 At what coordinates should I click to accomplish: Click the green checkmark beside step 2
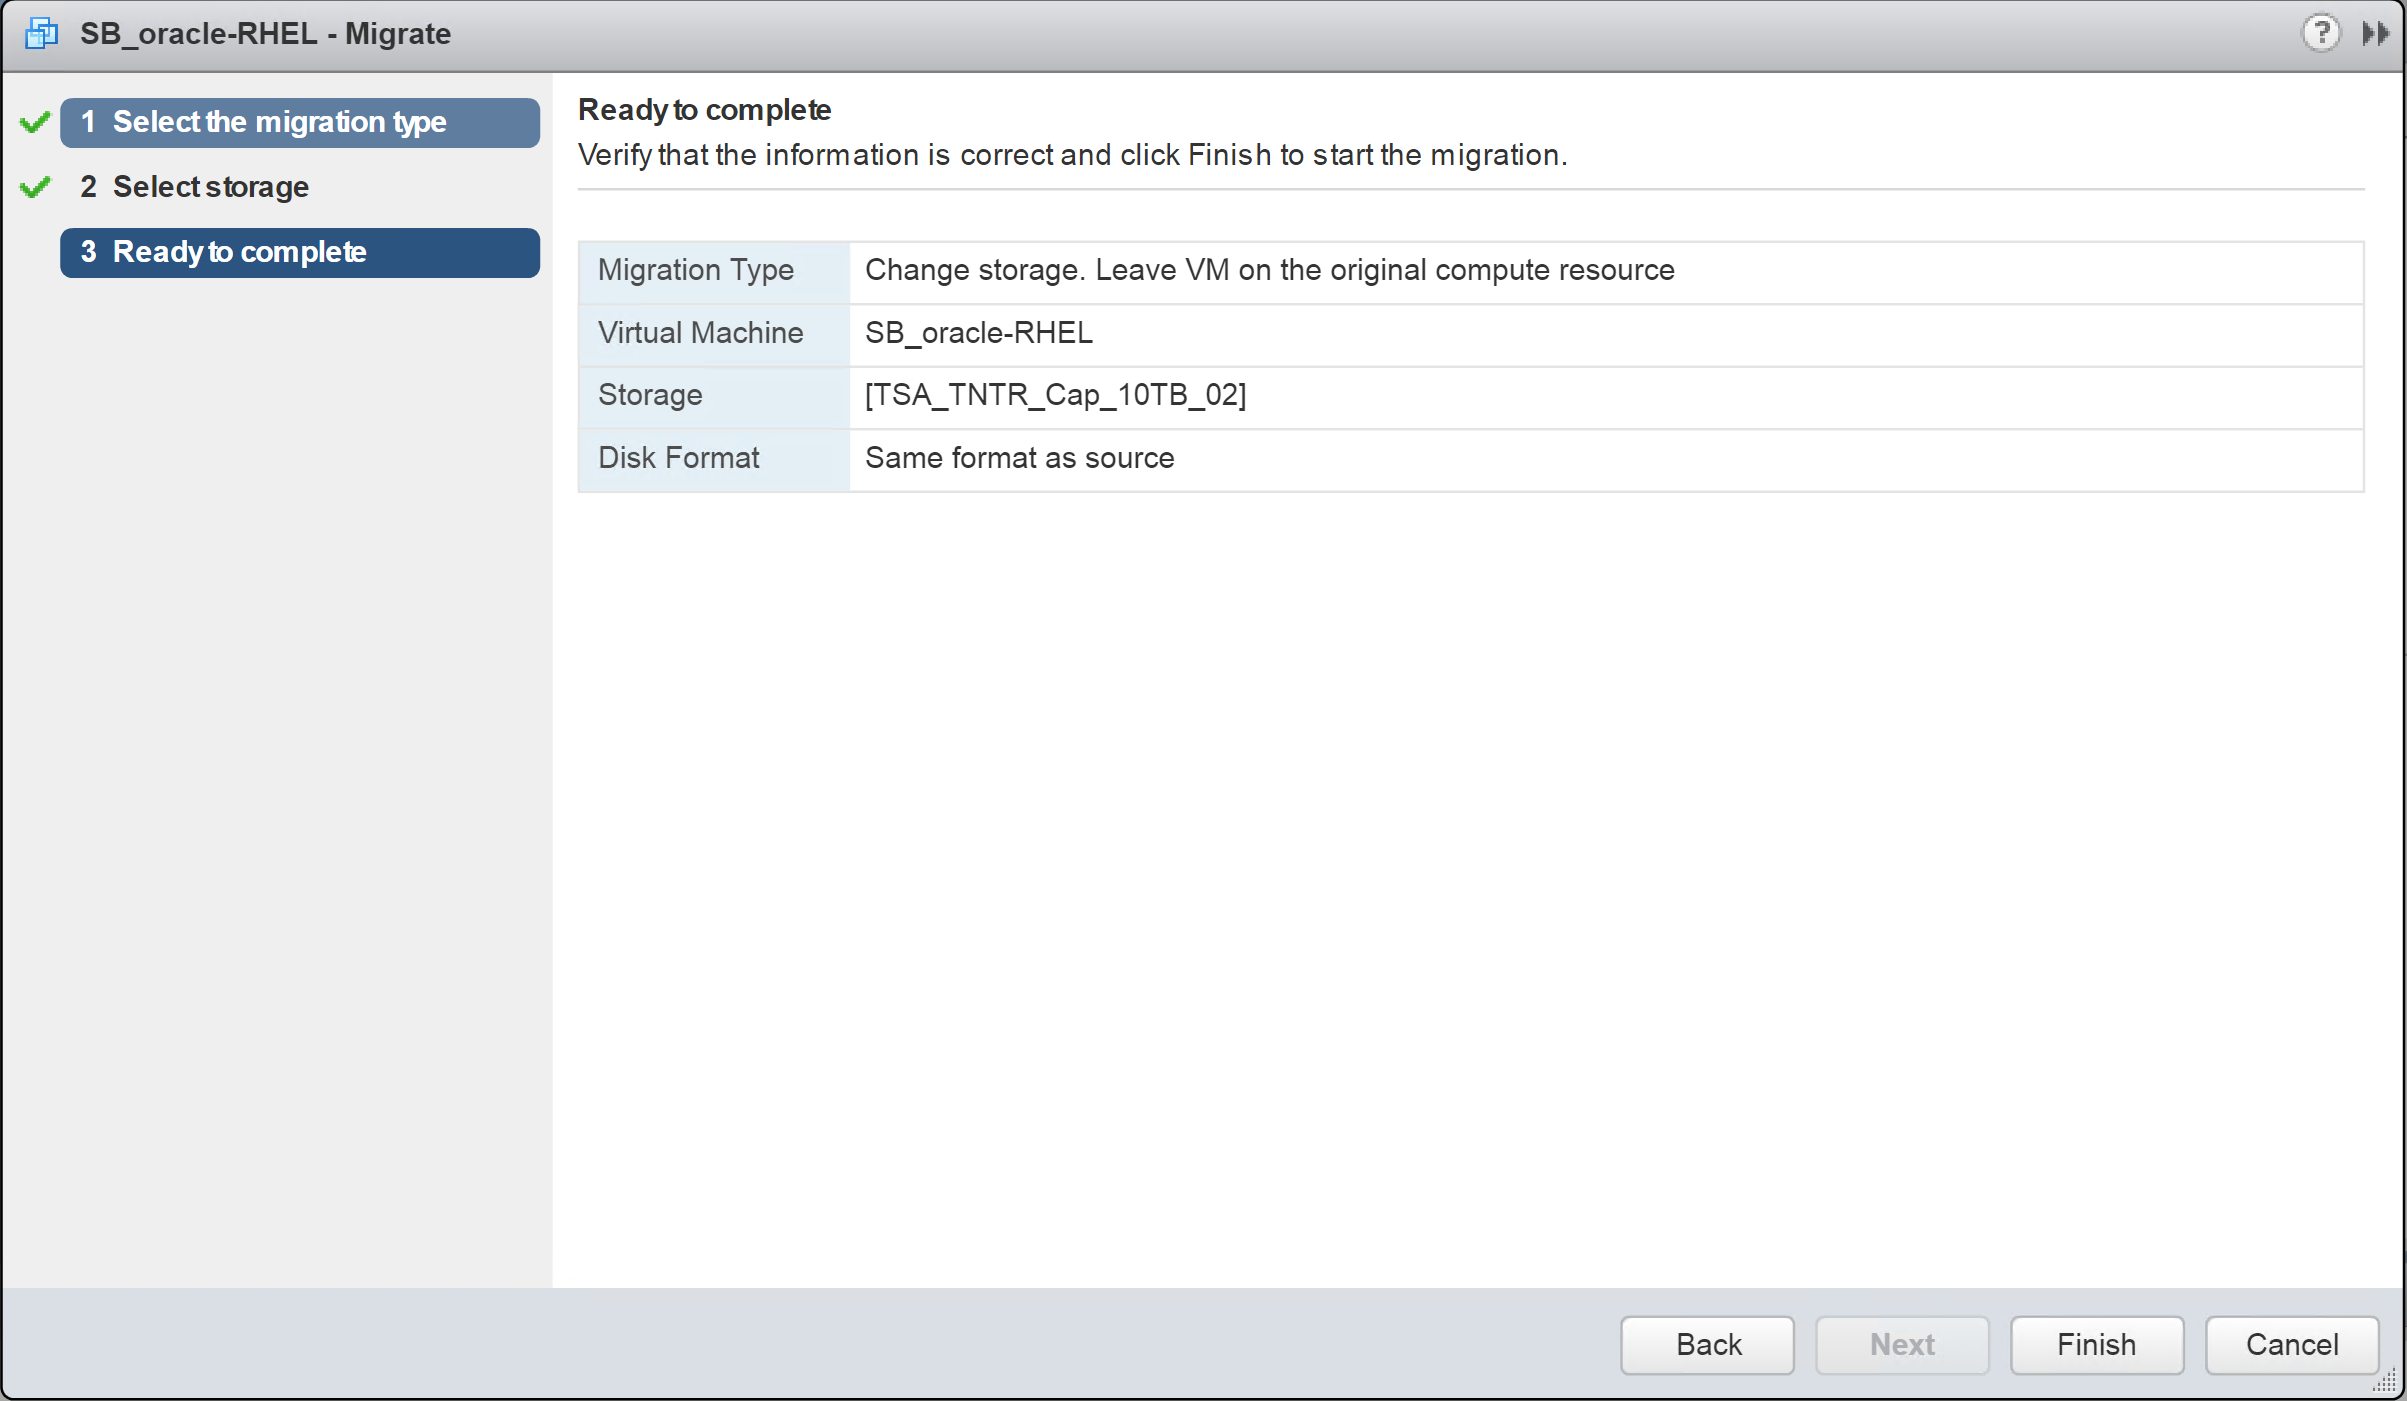35,187
